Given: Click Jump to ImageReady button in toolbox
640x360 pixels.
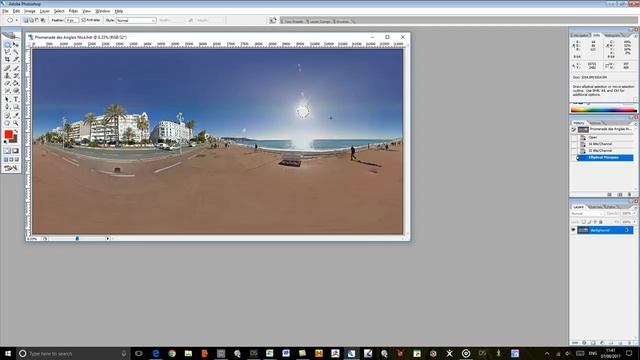Looking at the screenshot, I should coord(11,168).
